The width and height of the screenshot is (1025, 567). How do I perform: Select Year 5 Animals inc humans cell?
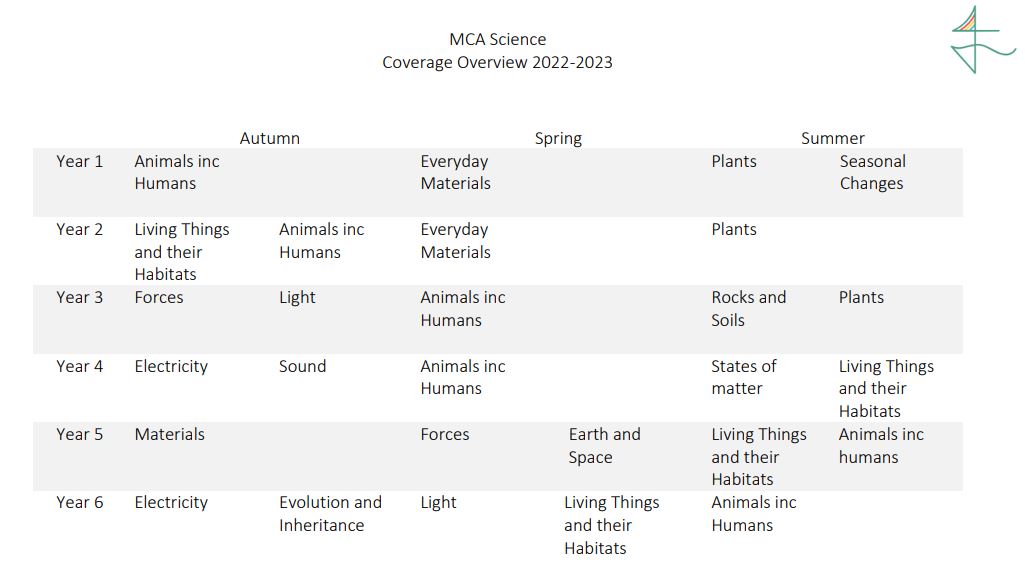pyautogui.click(x=881, y=445)
